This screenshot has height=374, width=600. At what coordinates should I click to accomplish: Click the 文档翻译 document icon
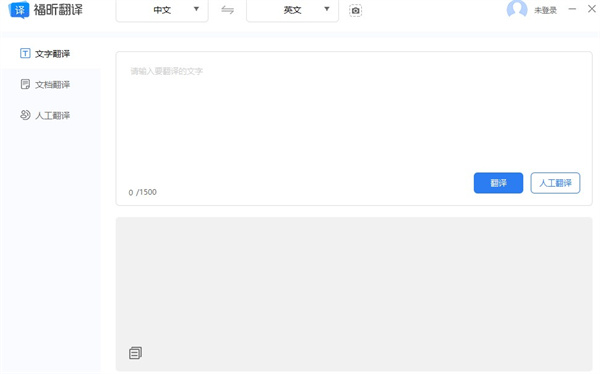[25, 84]
